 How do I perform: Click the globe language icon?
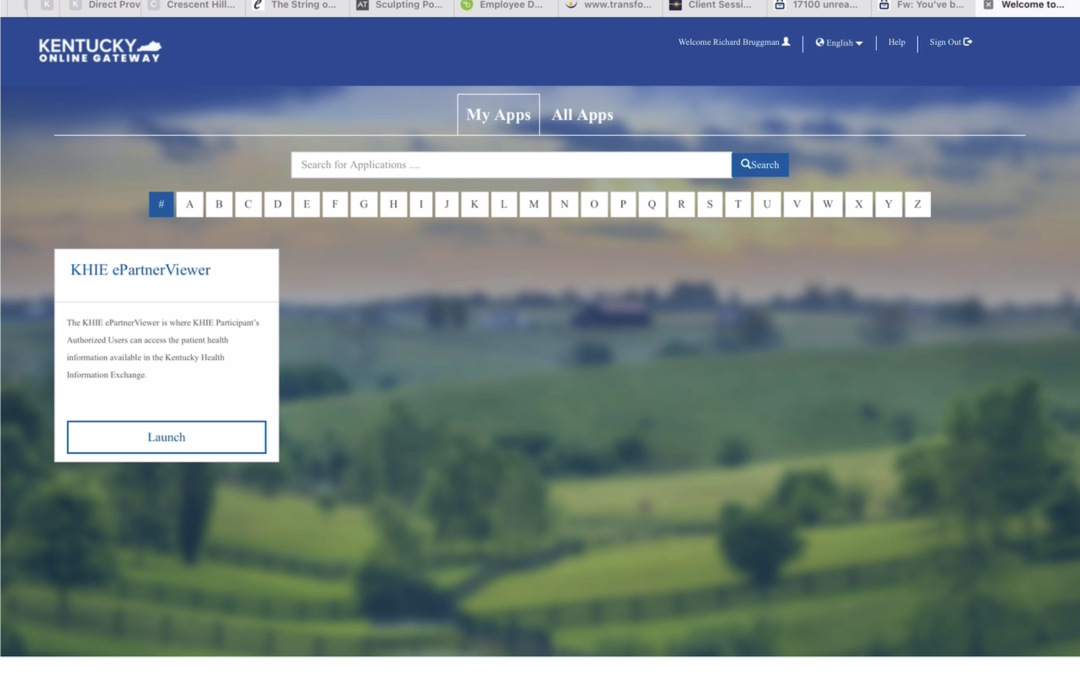[x=820, y=42]
